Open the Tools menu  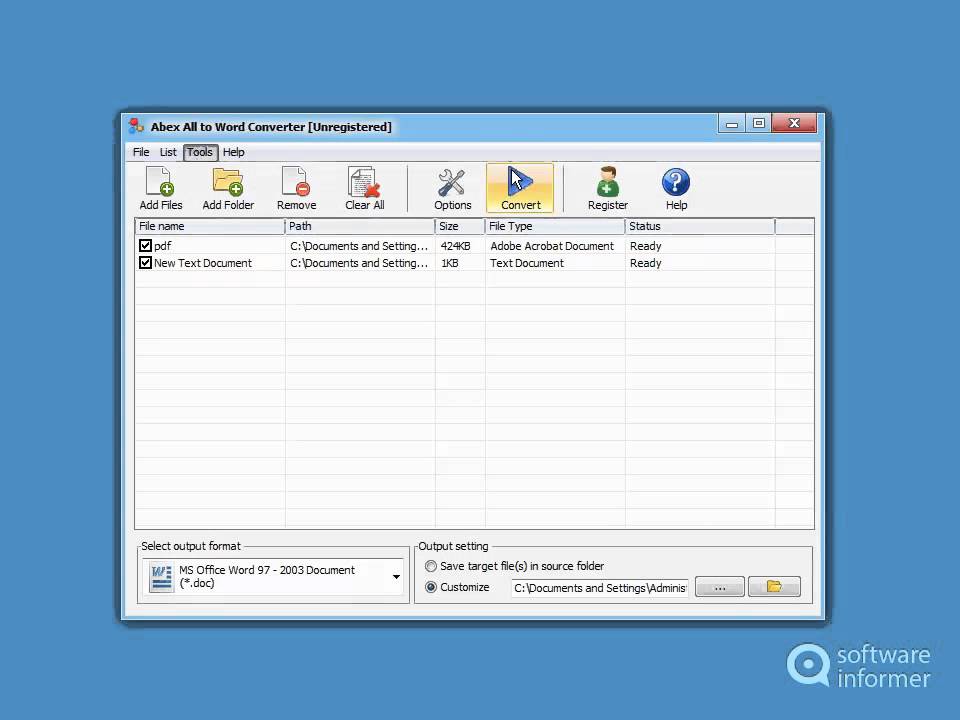(x=200, y=152)
